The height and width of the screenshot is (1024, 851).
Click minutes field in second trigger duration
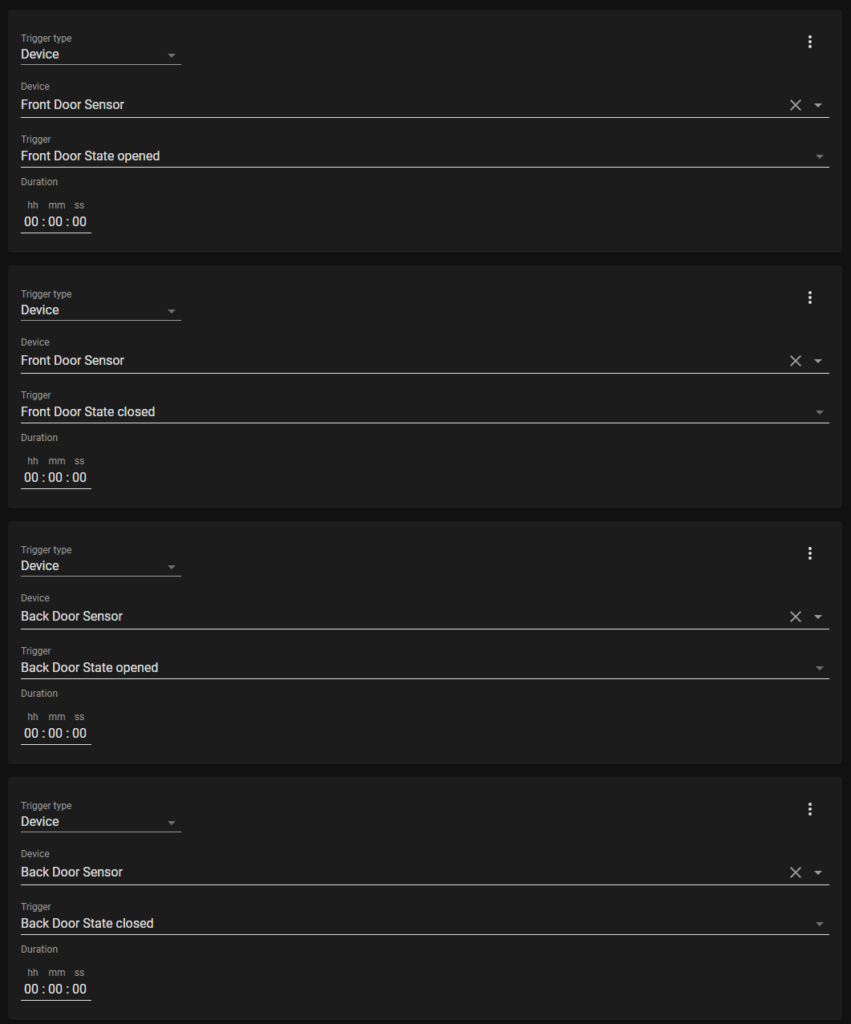point(56,478)
